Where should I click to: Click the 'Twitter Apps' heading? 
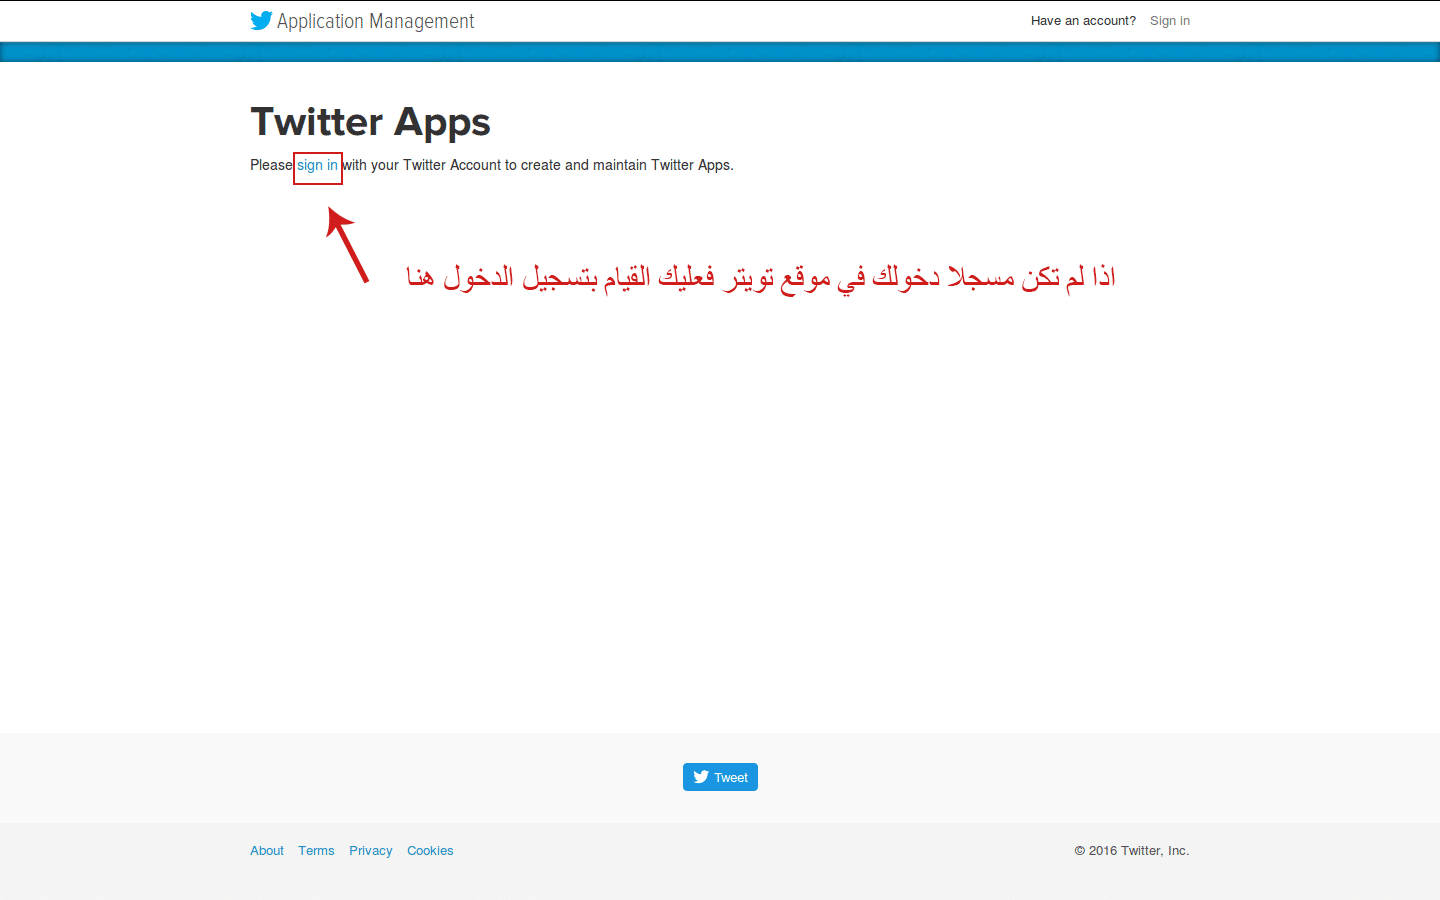(370, 122)
